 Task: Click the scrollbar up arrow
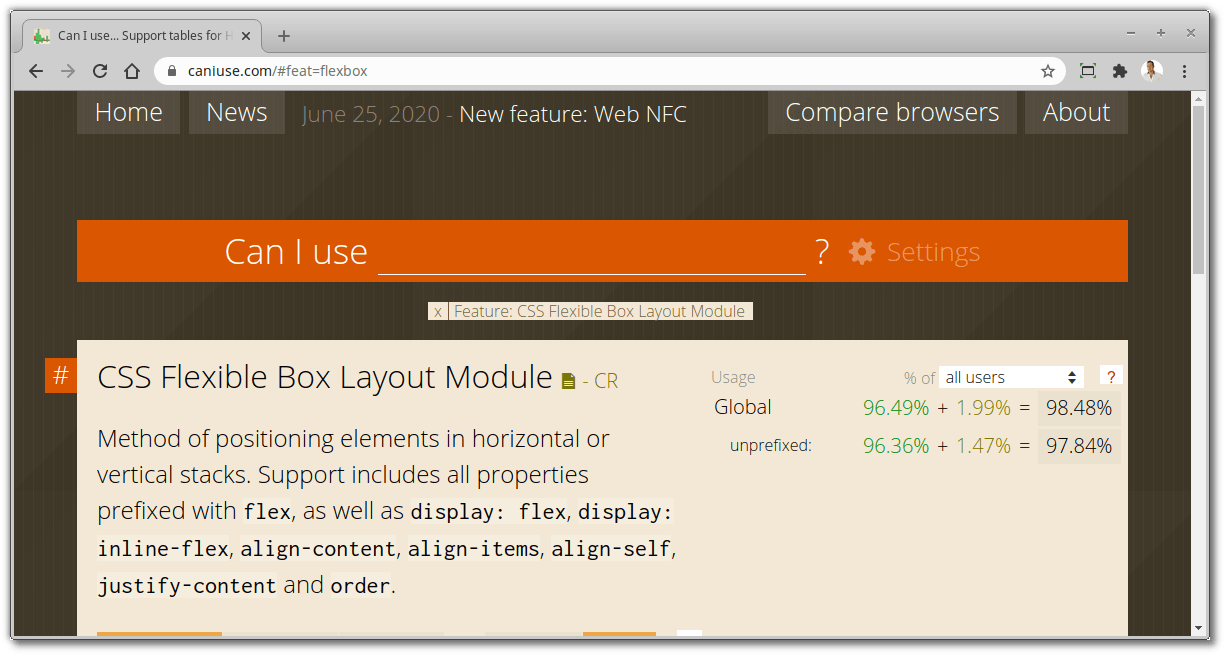tap(1199, 98)
